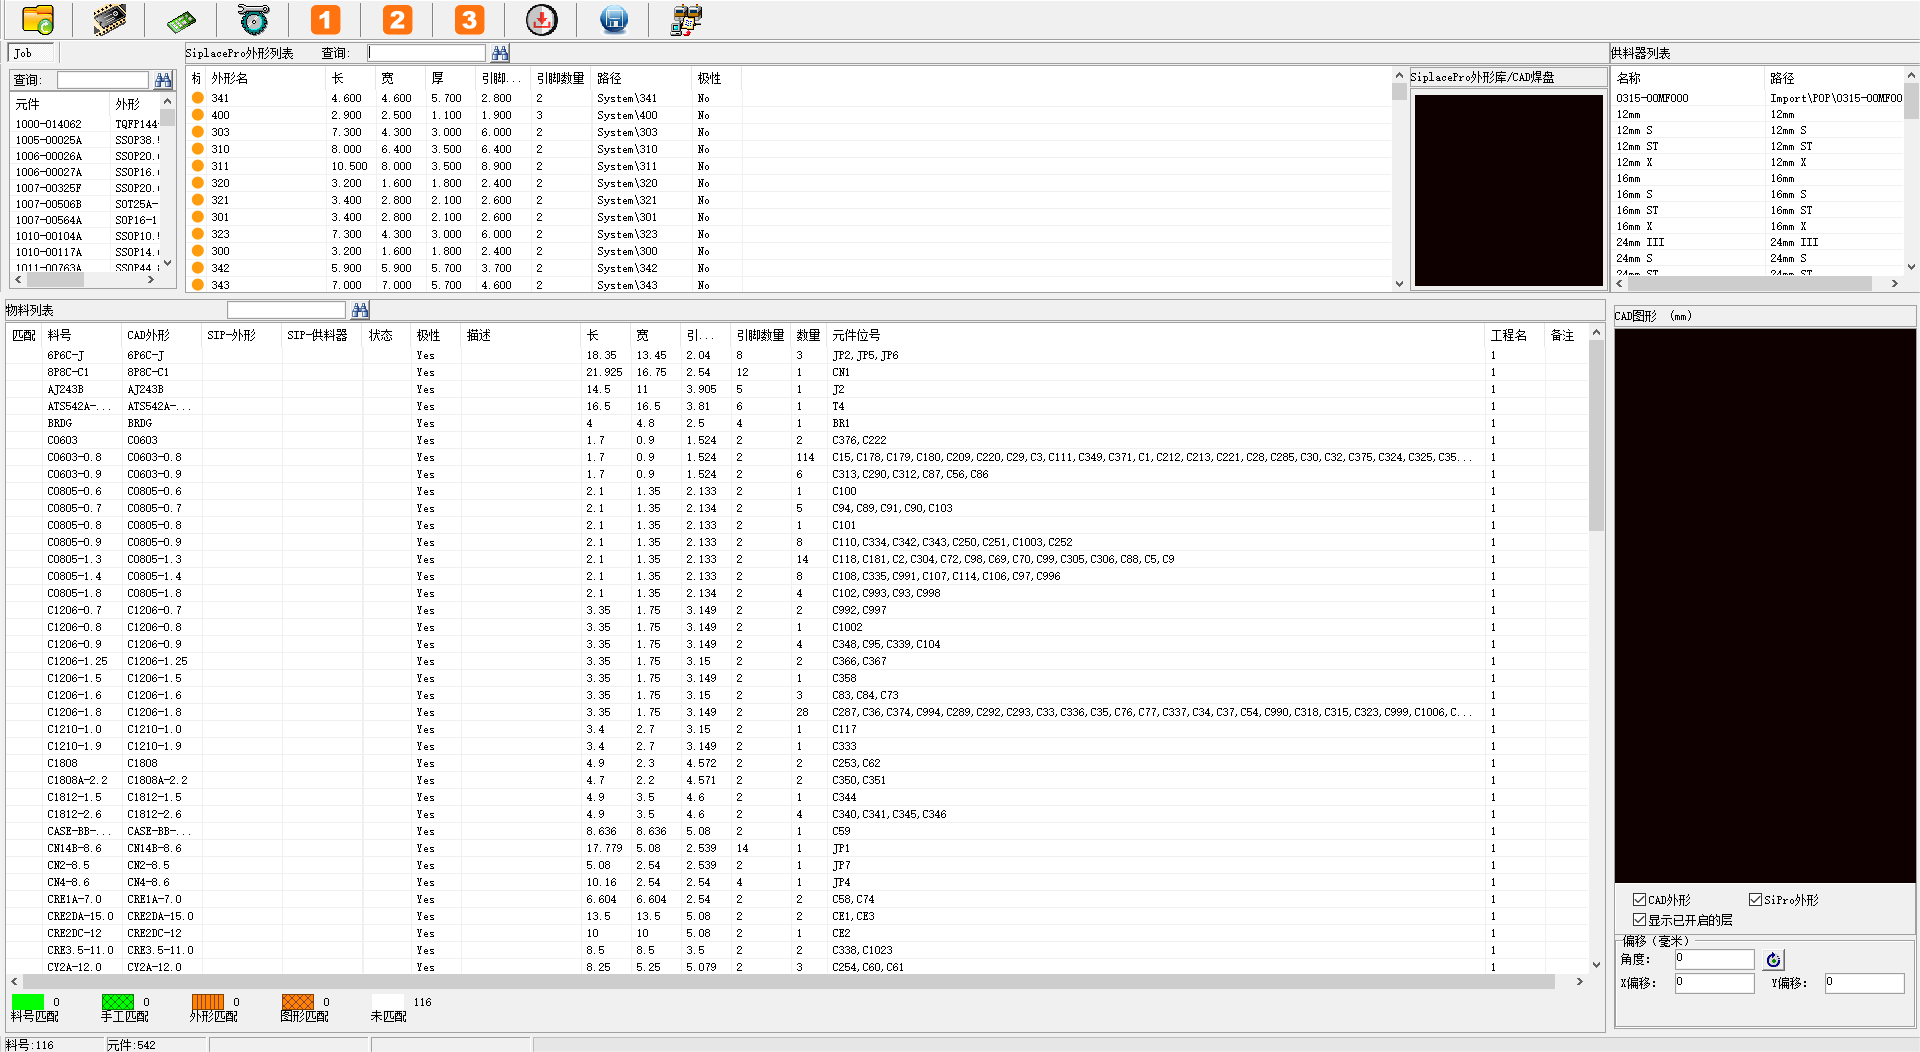
Task: Click the red download arrow icon
Action: point(541,20)
